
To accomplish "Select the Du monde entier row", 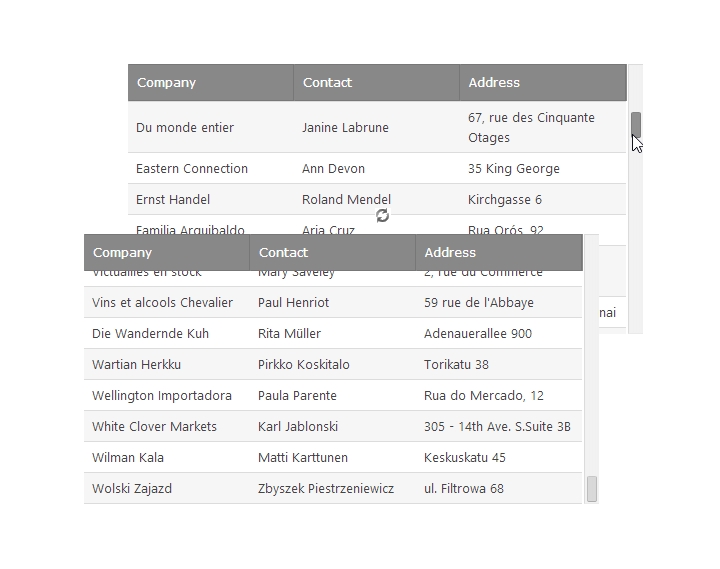I will click(x=377, y=127).
